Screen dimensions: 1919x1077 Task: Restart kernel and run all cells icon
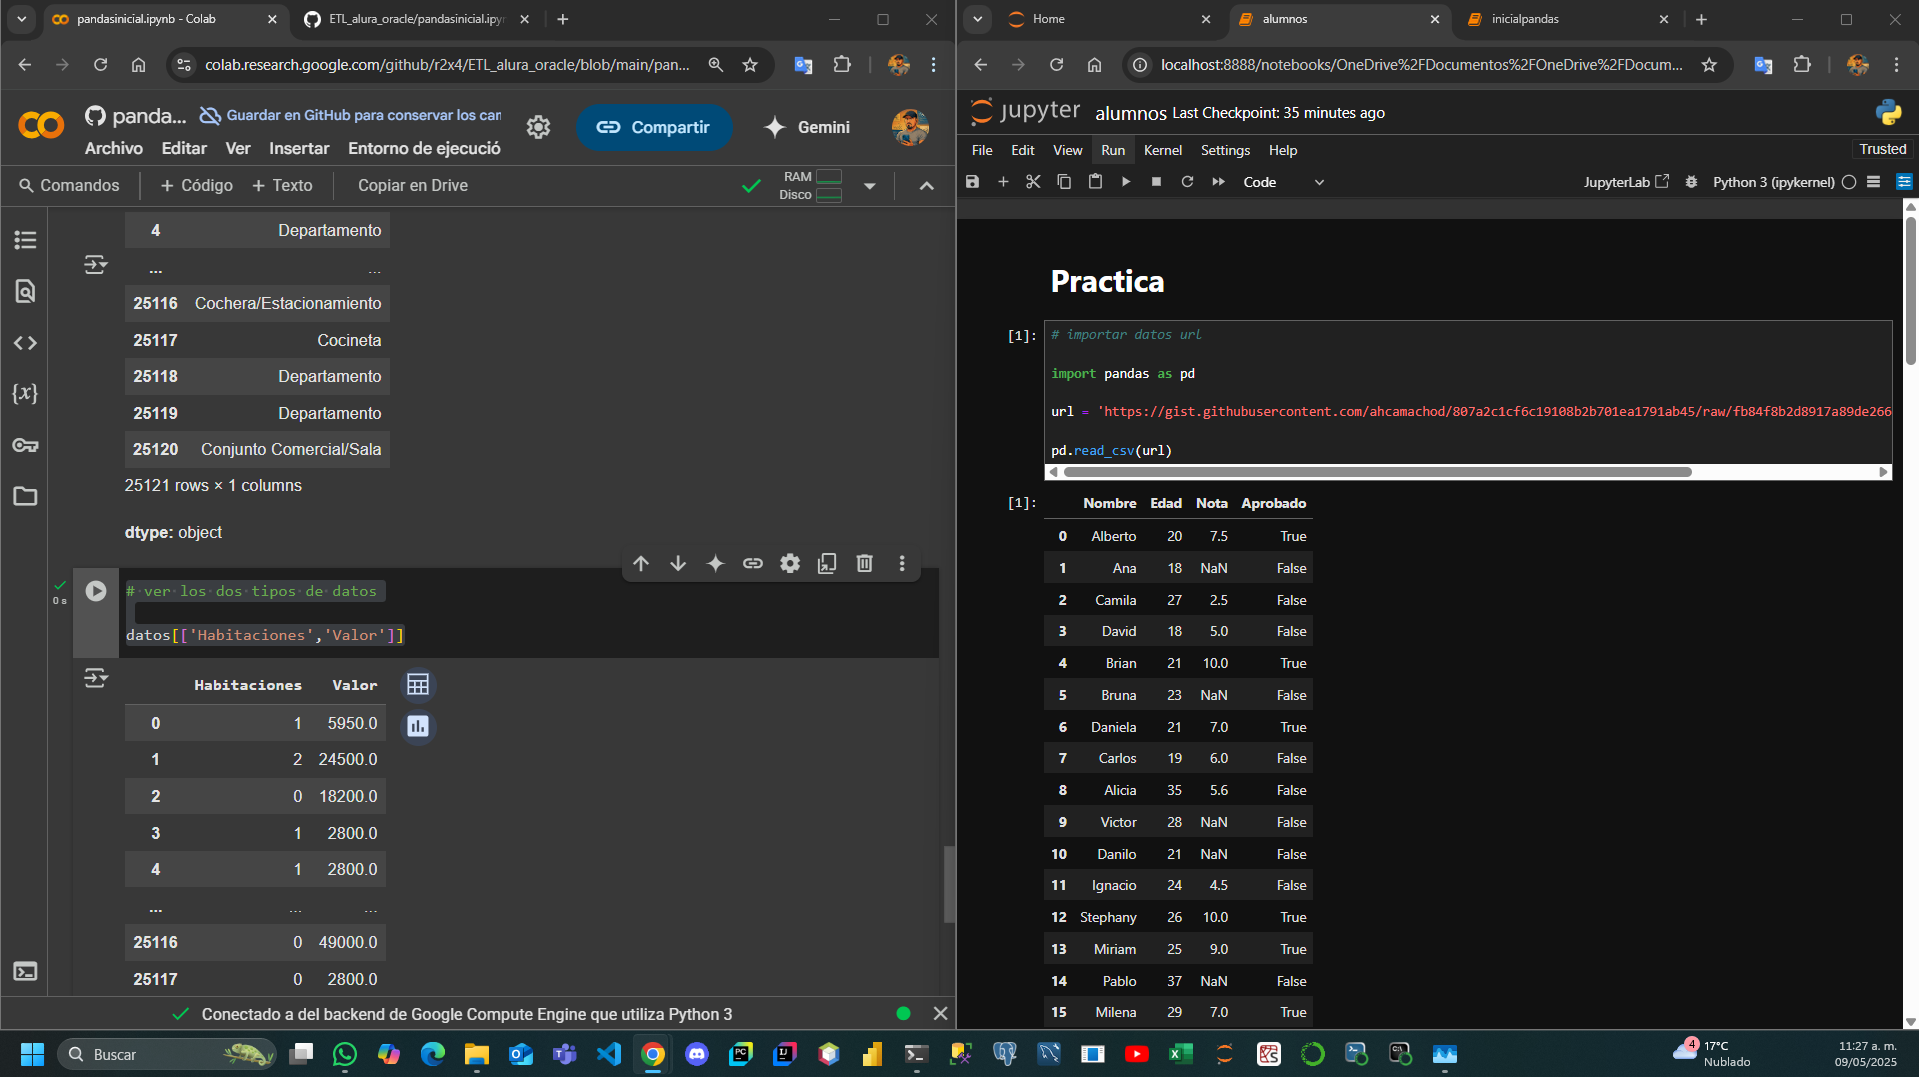coord(1218,182)
